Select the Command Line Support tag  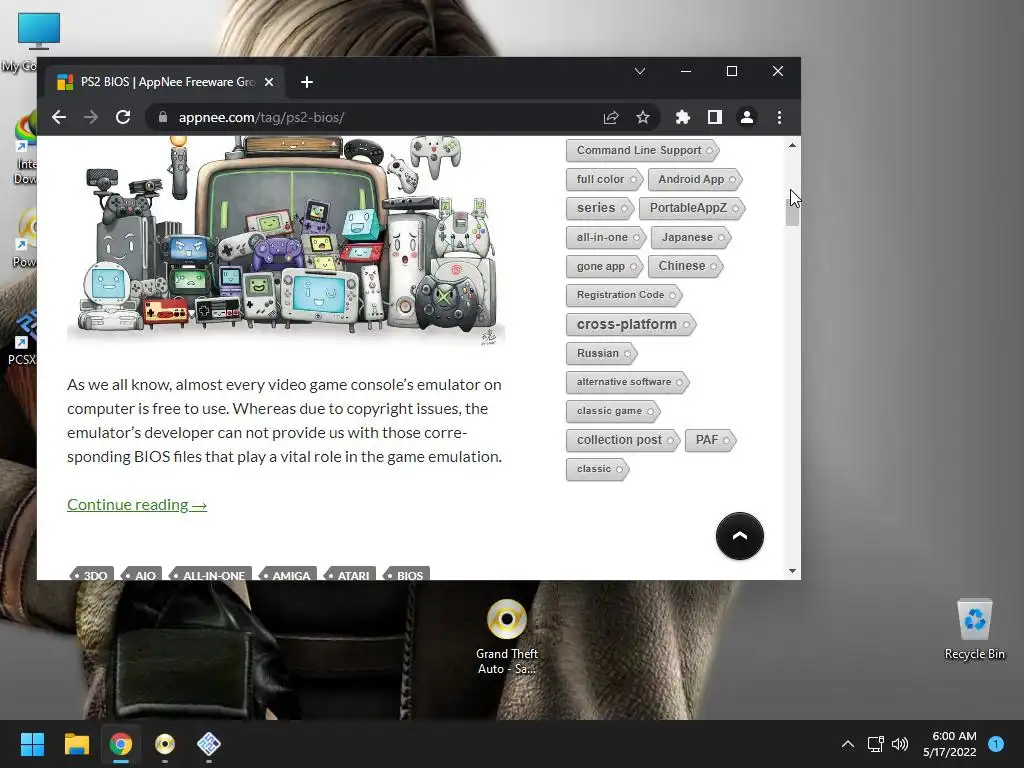tap(643, 151)
